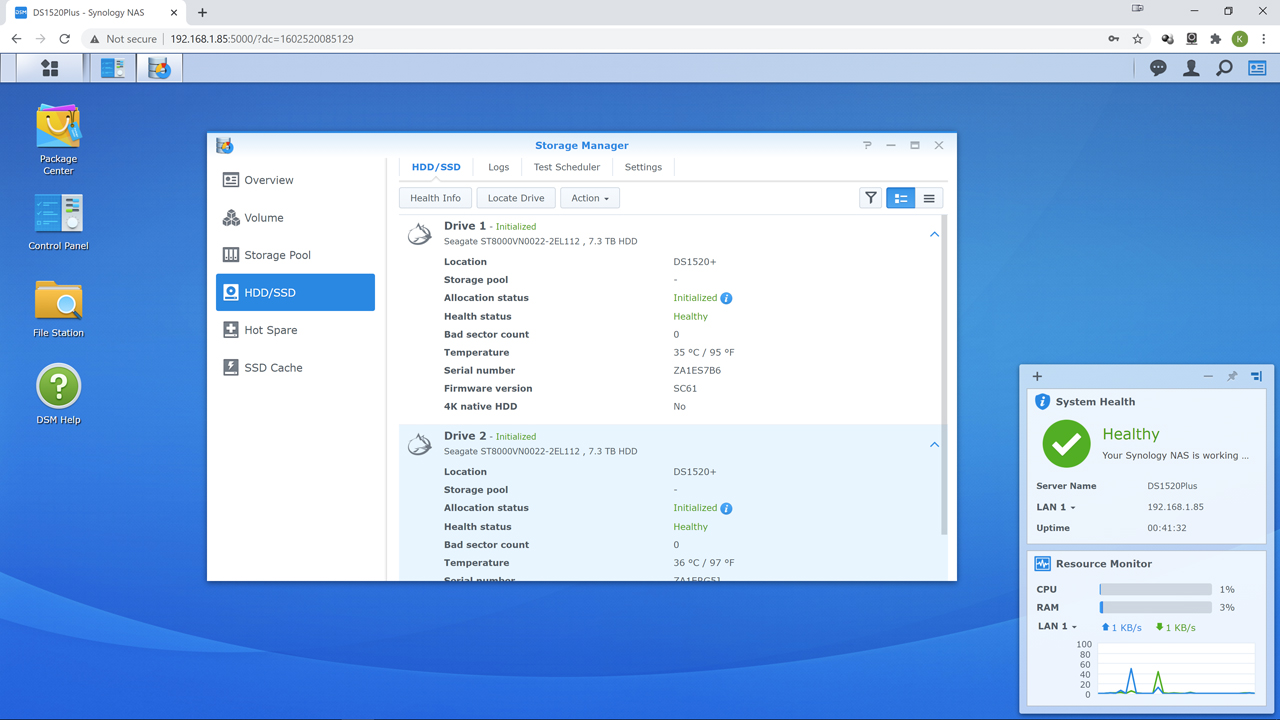Click Drive 1 firmware version SC61
The image size is (1280, 720).
[685, 388]
